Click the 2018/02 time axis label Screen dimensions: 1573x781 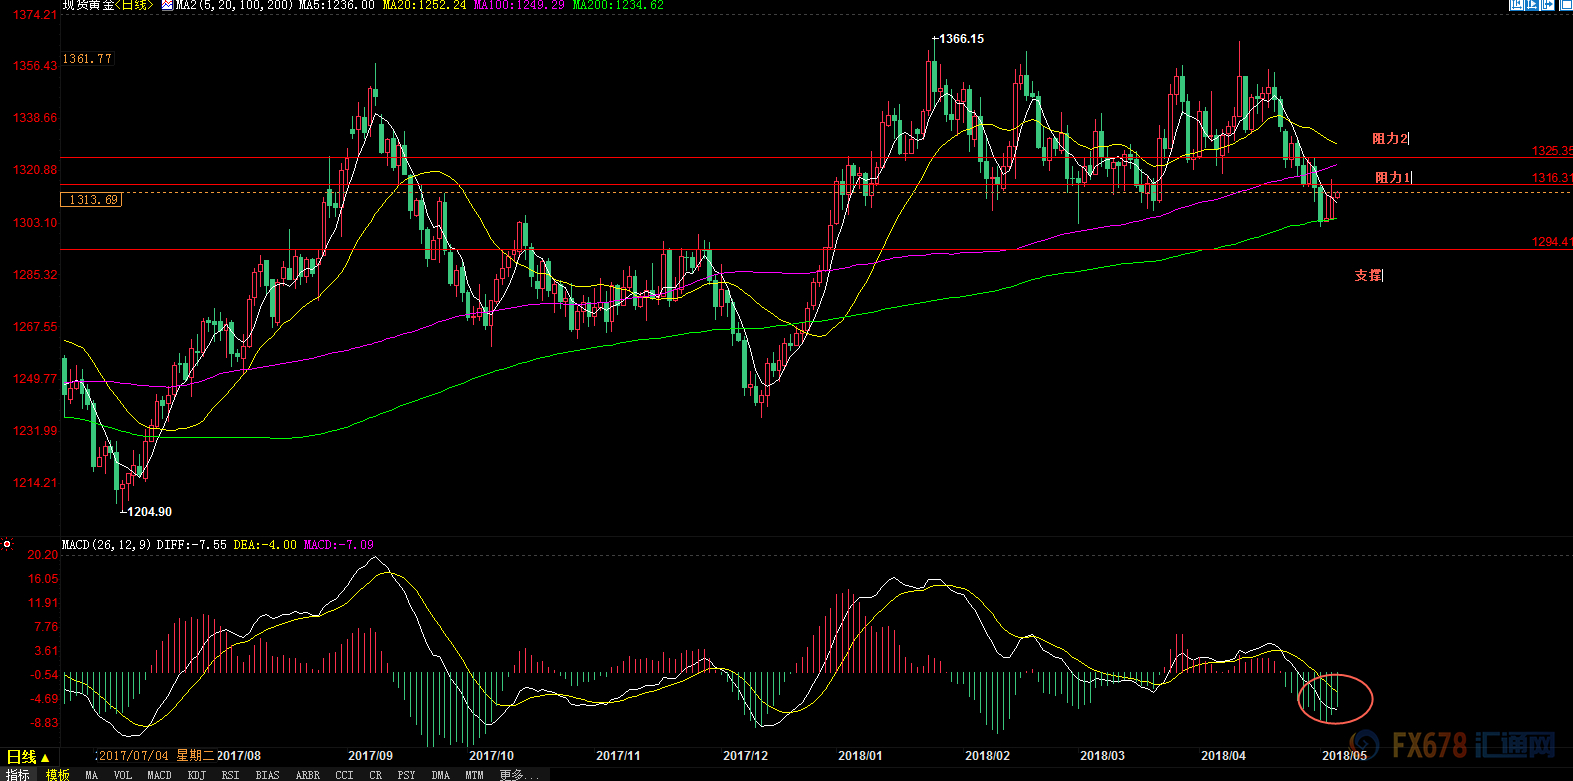(987, 756)
